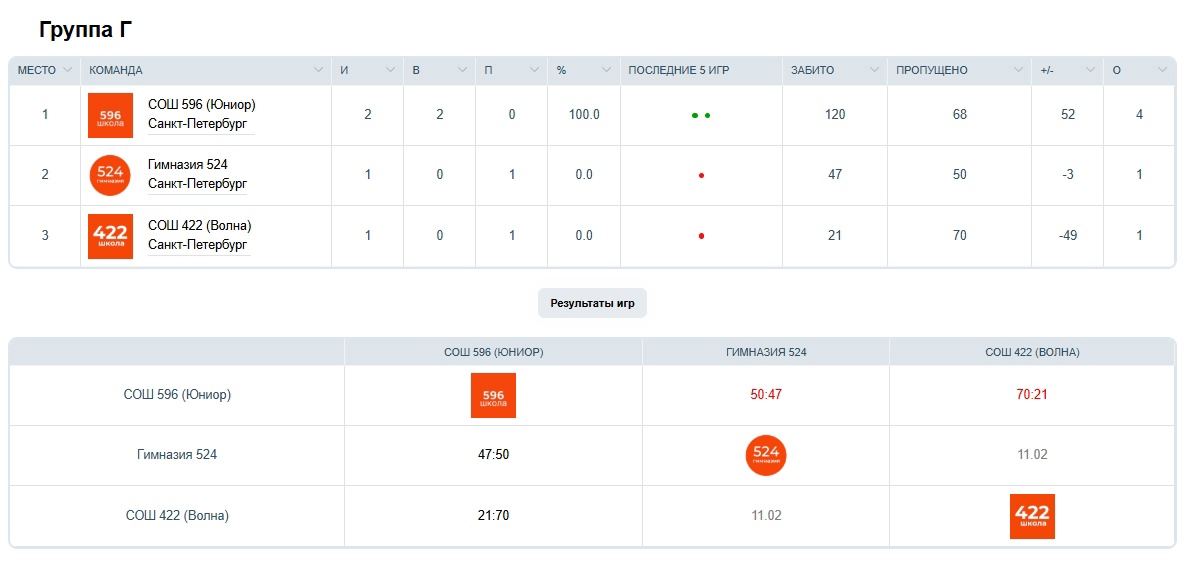Click the 21:70 score in bottom row
Image resolution: width=1191 pixels, height=568 pixels.
tap(493, 516)
